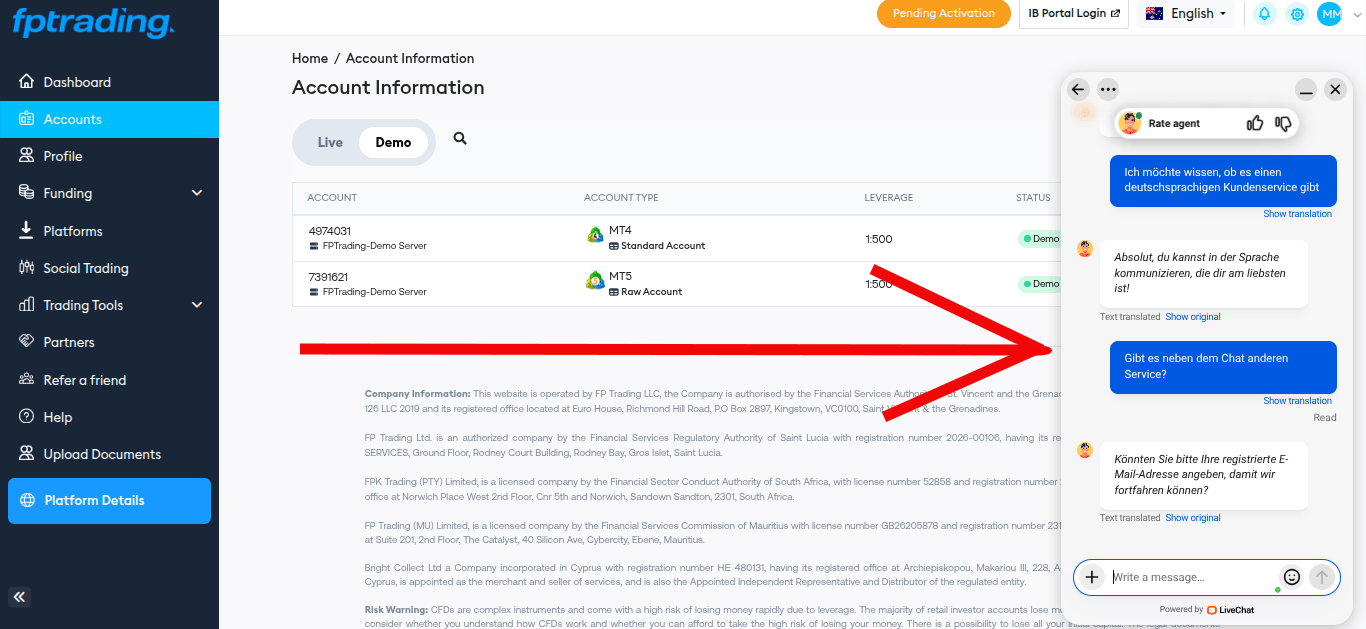Click the LEVERAGE column header

[889, 198]
